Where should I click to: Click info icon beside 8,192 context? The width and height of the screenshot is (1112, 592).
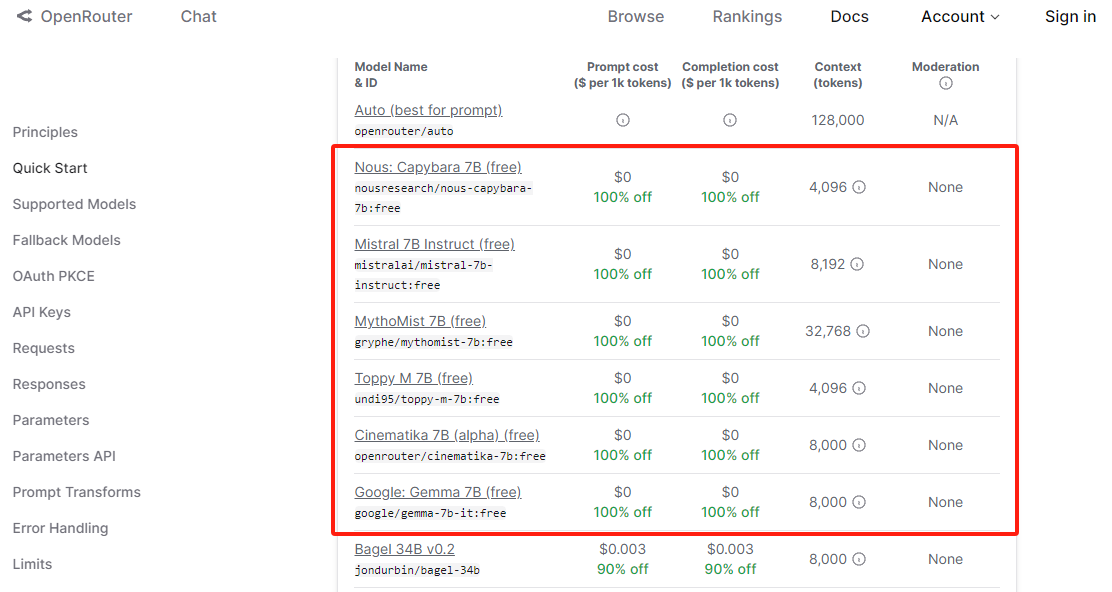[x=857, y=264]
